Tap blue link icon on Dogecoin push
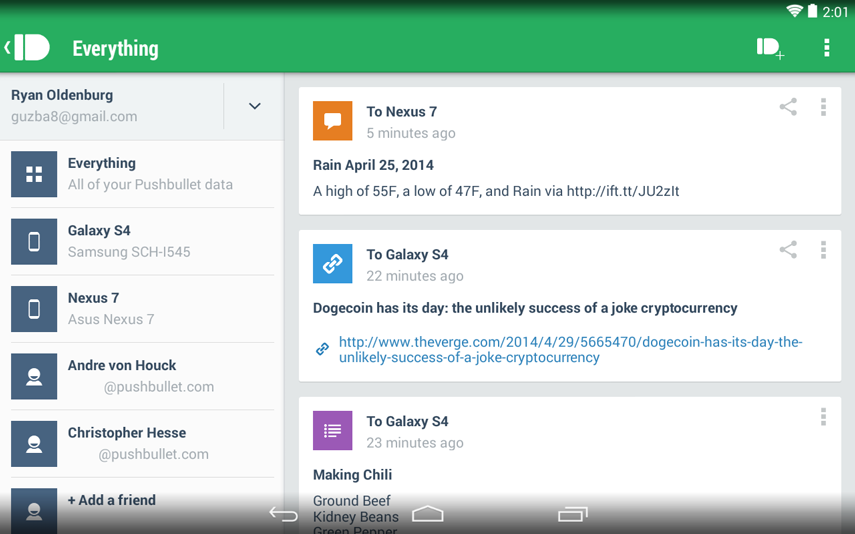Viewport: 855px width, 534px height. (333, 263)
